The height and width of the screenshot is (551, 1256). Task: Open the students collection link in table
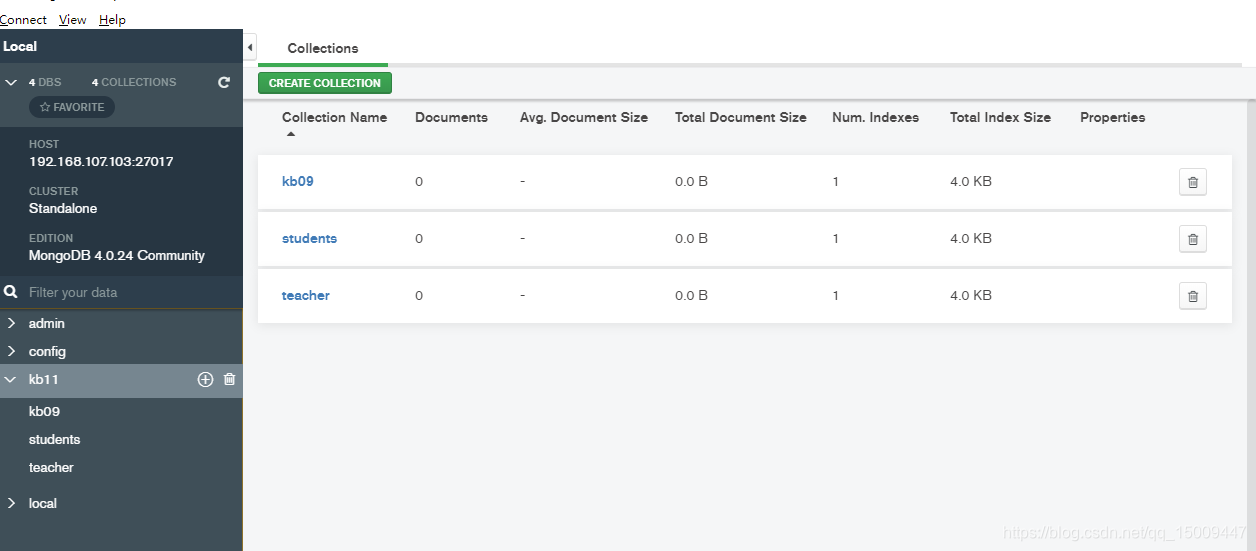click(309, 238)
